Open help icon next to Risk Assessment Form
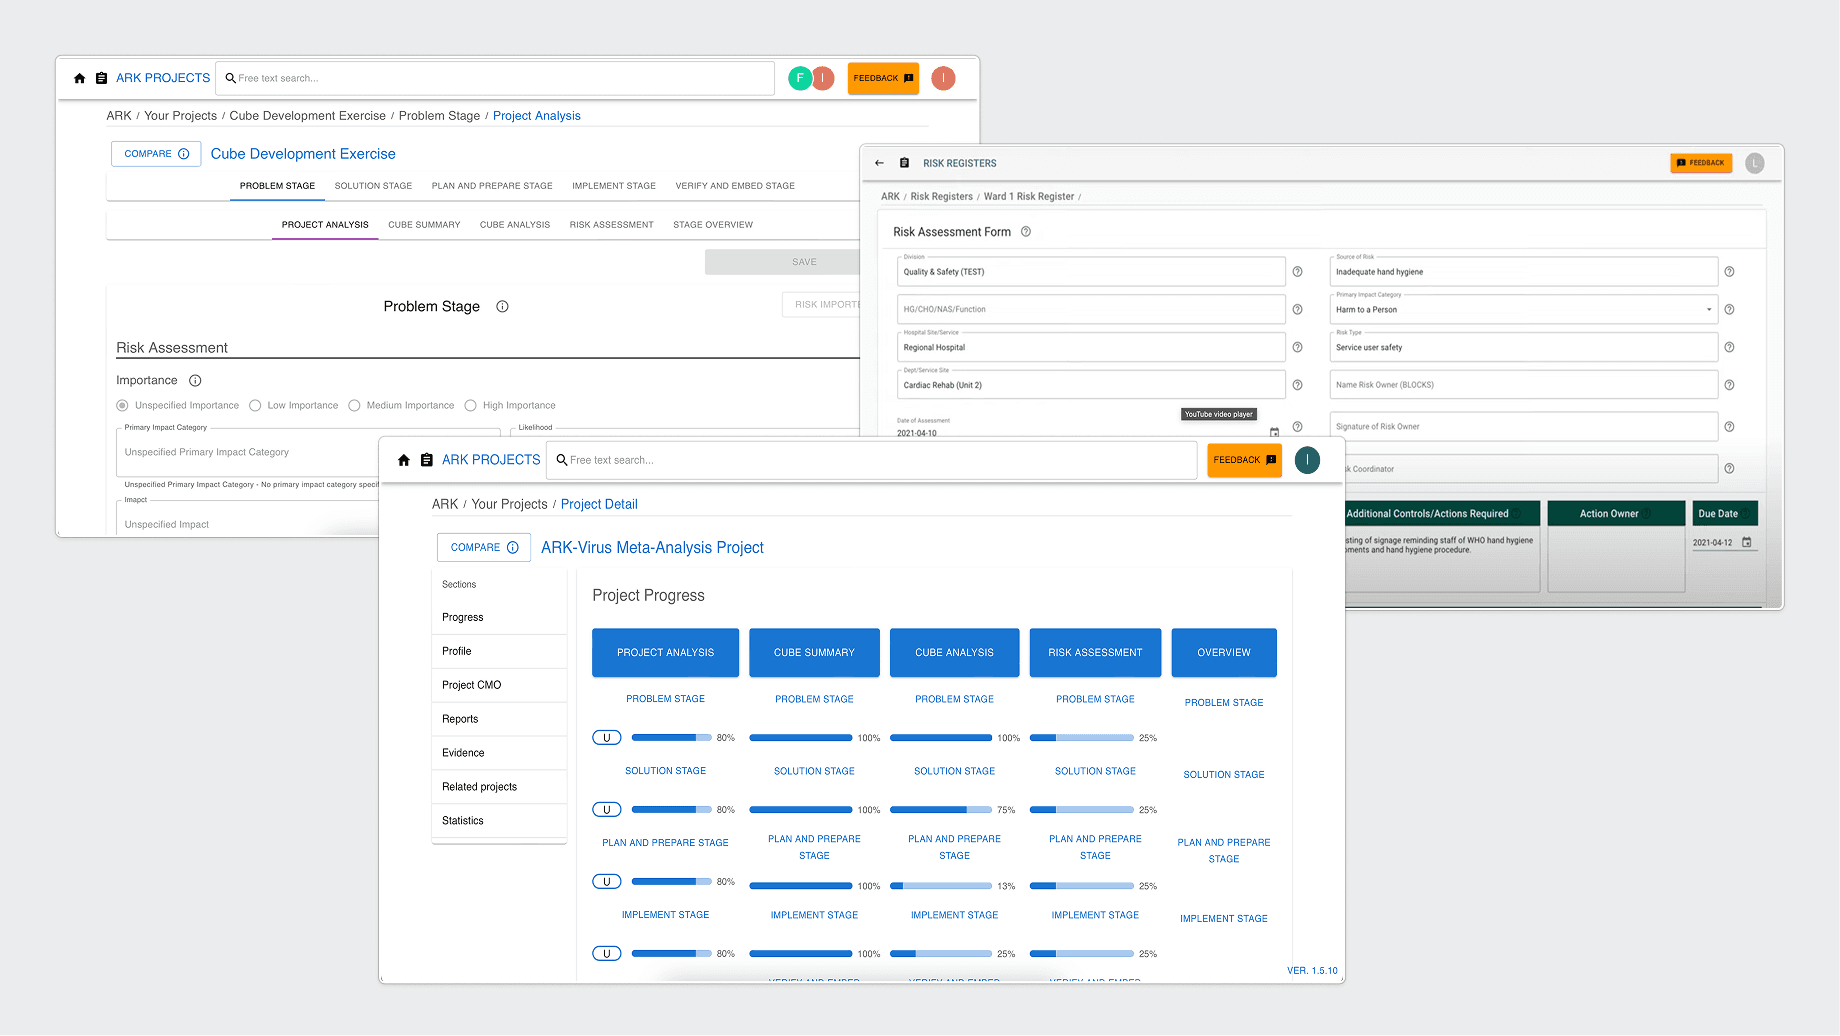 [1026, 232]
